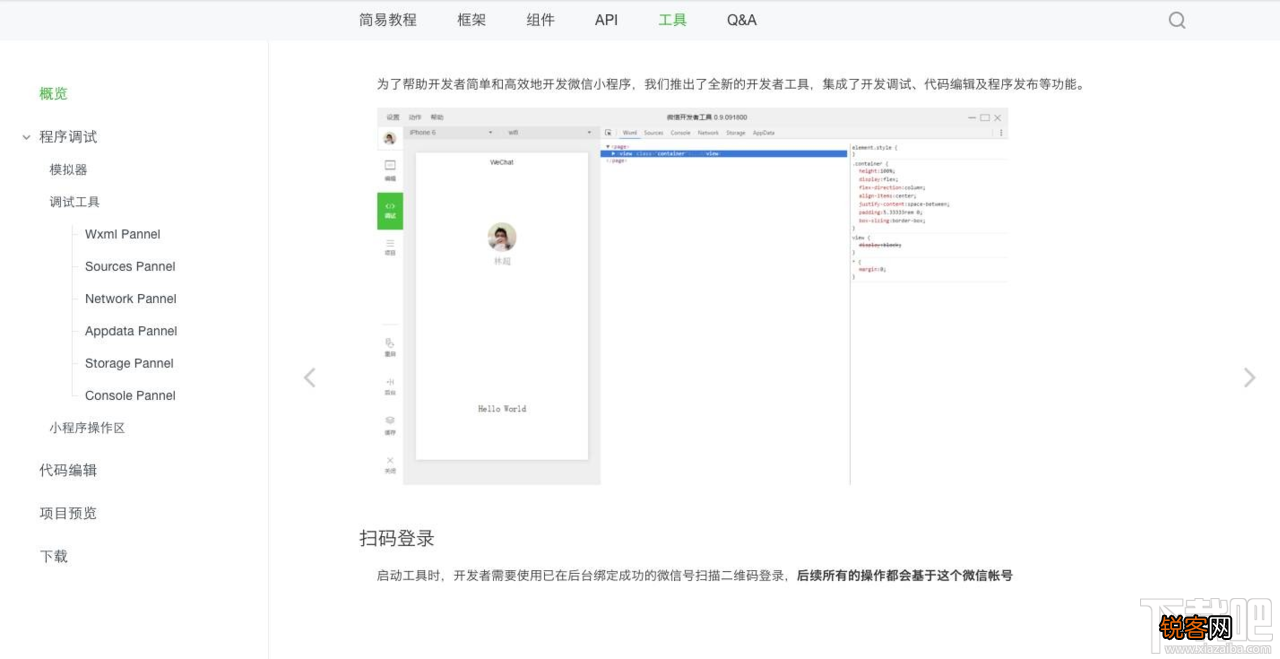Image resolution: width=1280 pixels, height=659 pixels.
Task: Open the 下载 sidebar link
Action: point(54,556)
